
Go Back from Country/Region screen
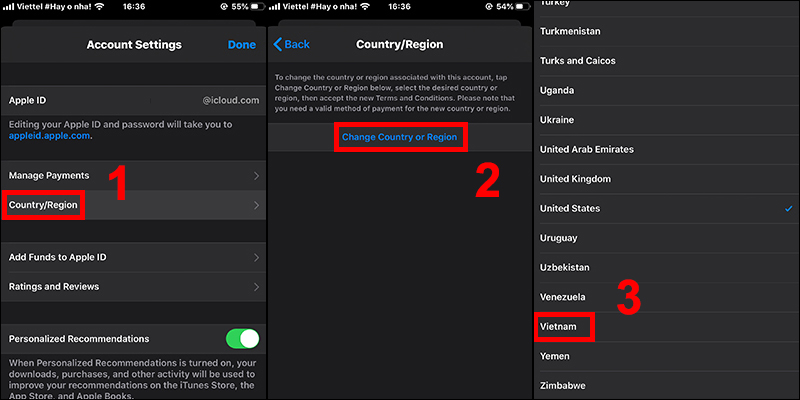coord(291,44)
